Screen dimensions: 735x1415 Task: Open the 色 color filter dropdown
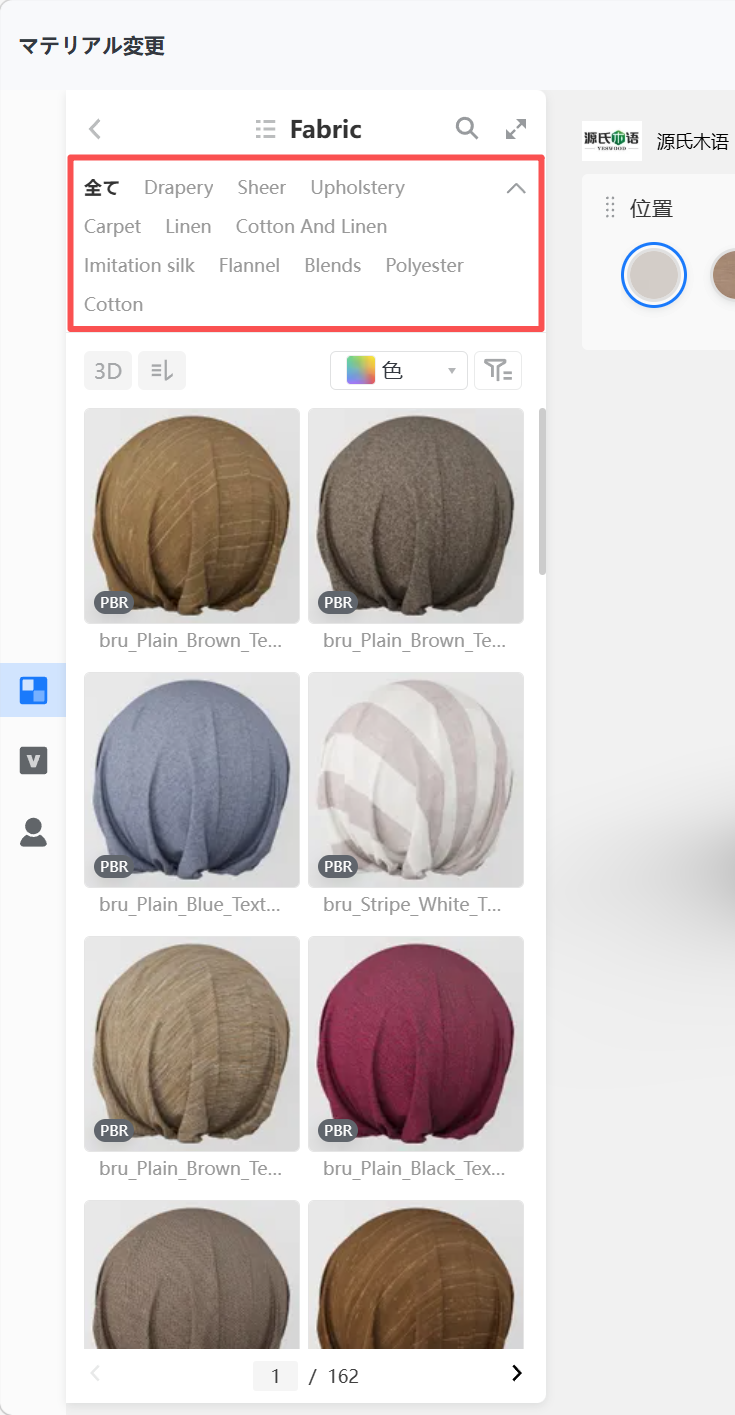click(399, 371)
